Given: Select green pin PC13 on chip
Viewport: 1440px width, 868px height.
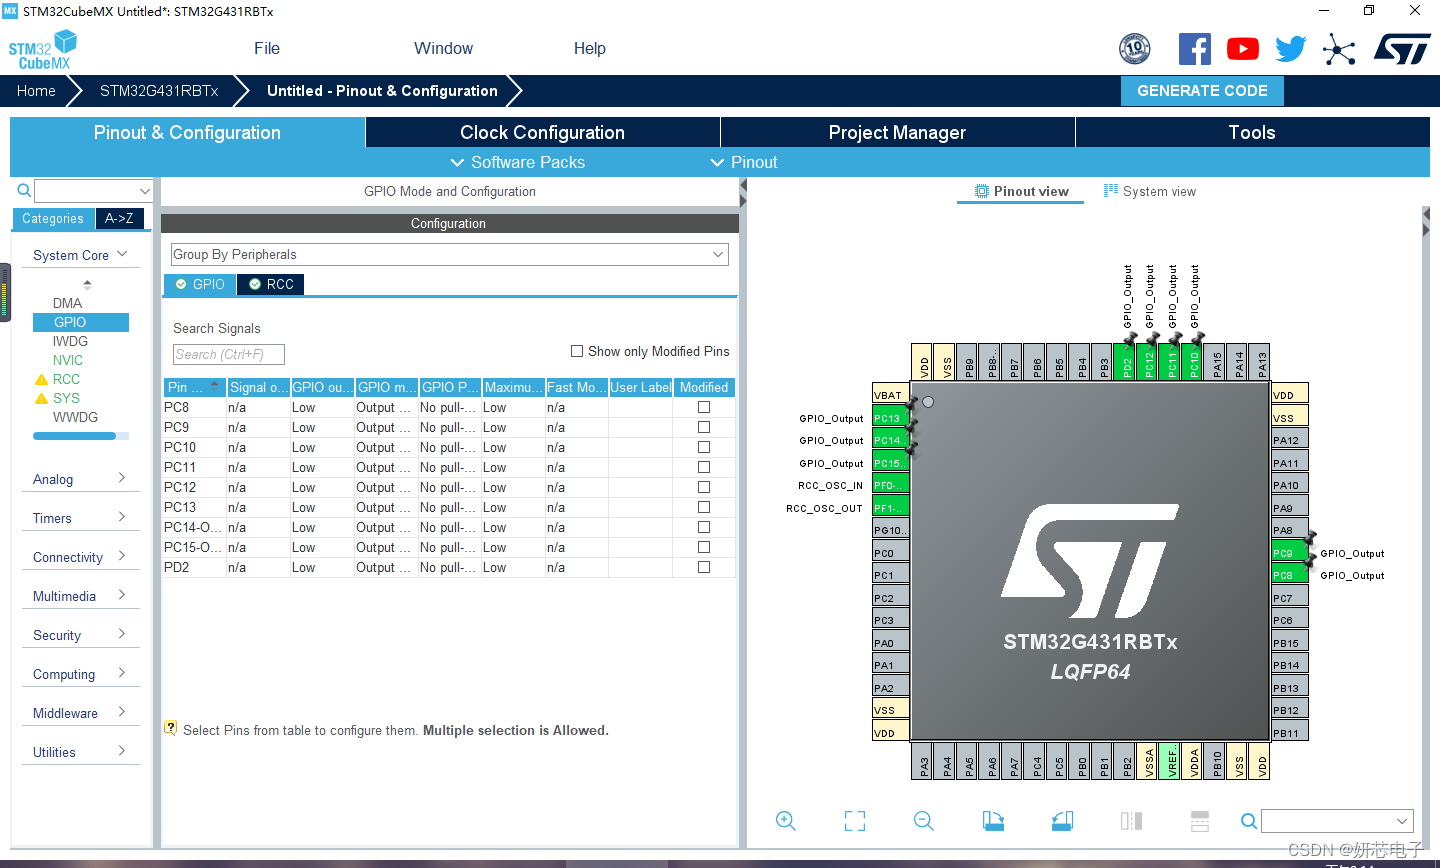Looking at the screenshot, I should pos(889,418).
